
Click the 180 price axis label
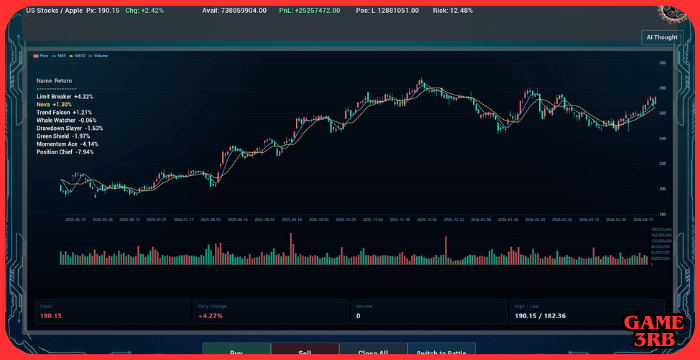662,214
